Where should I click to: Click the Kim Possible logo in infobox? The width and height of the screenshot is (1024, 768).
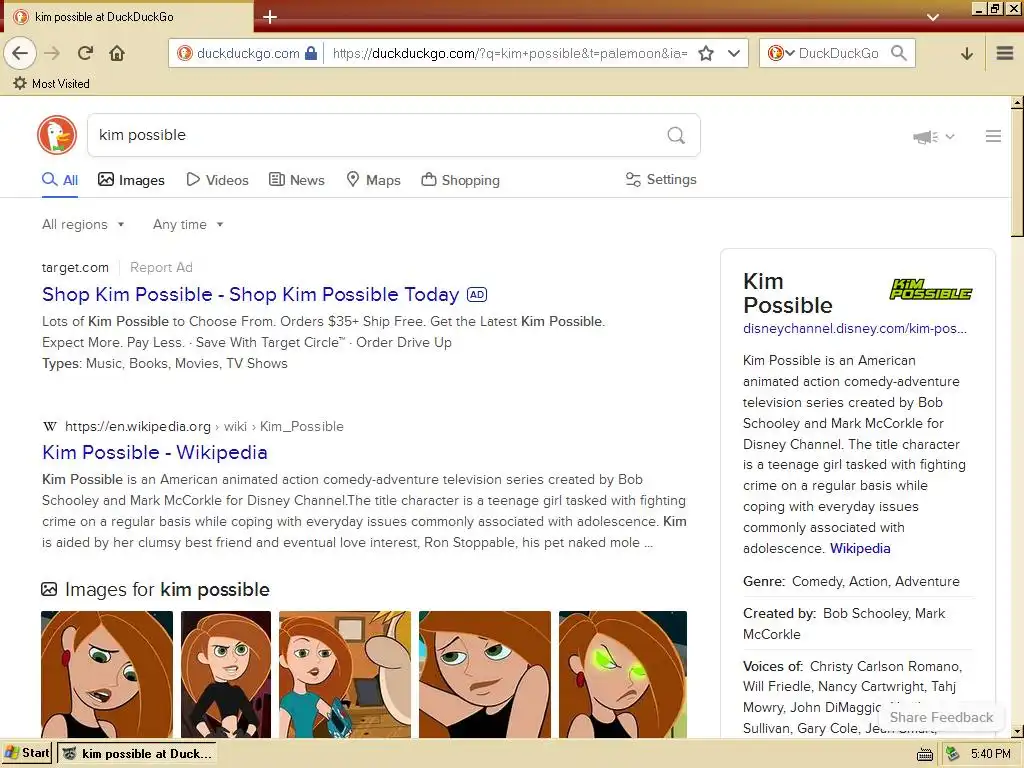coord(931,289)
